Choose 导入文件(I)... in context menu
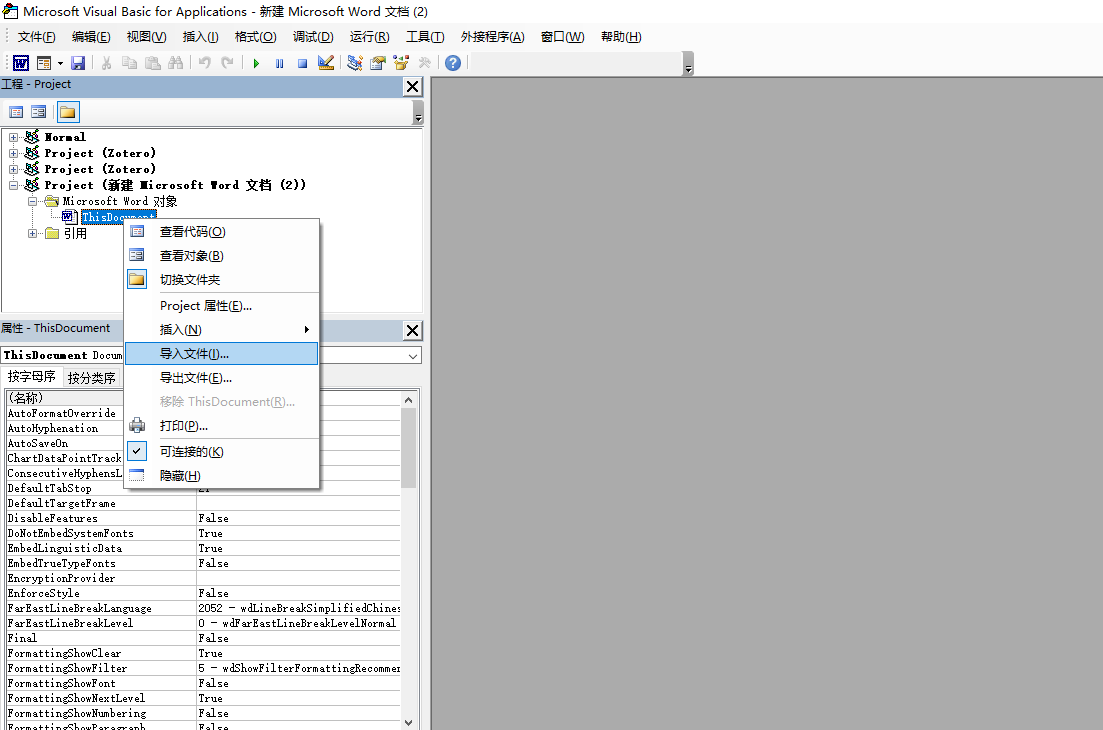The width and height of the screenshot is (1103, 730). (222, 354)
